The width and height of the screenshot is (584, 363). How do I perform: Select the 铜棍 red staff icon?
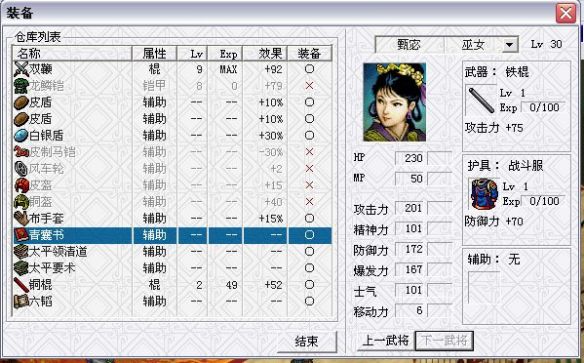coord(21,285)
